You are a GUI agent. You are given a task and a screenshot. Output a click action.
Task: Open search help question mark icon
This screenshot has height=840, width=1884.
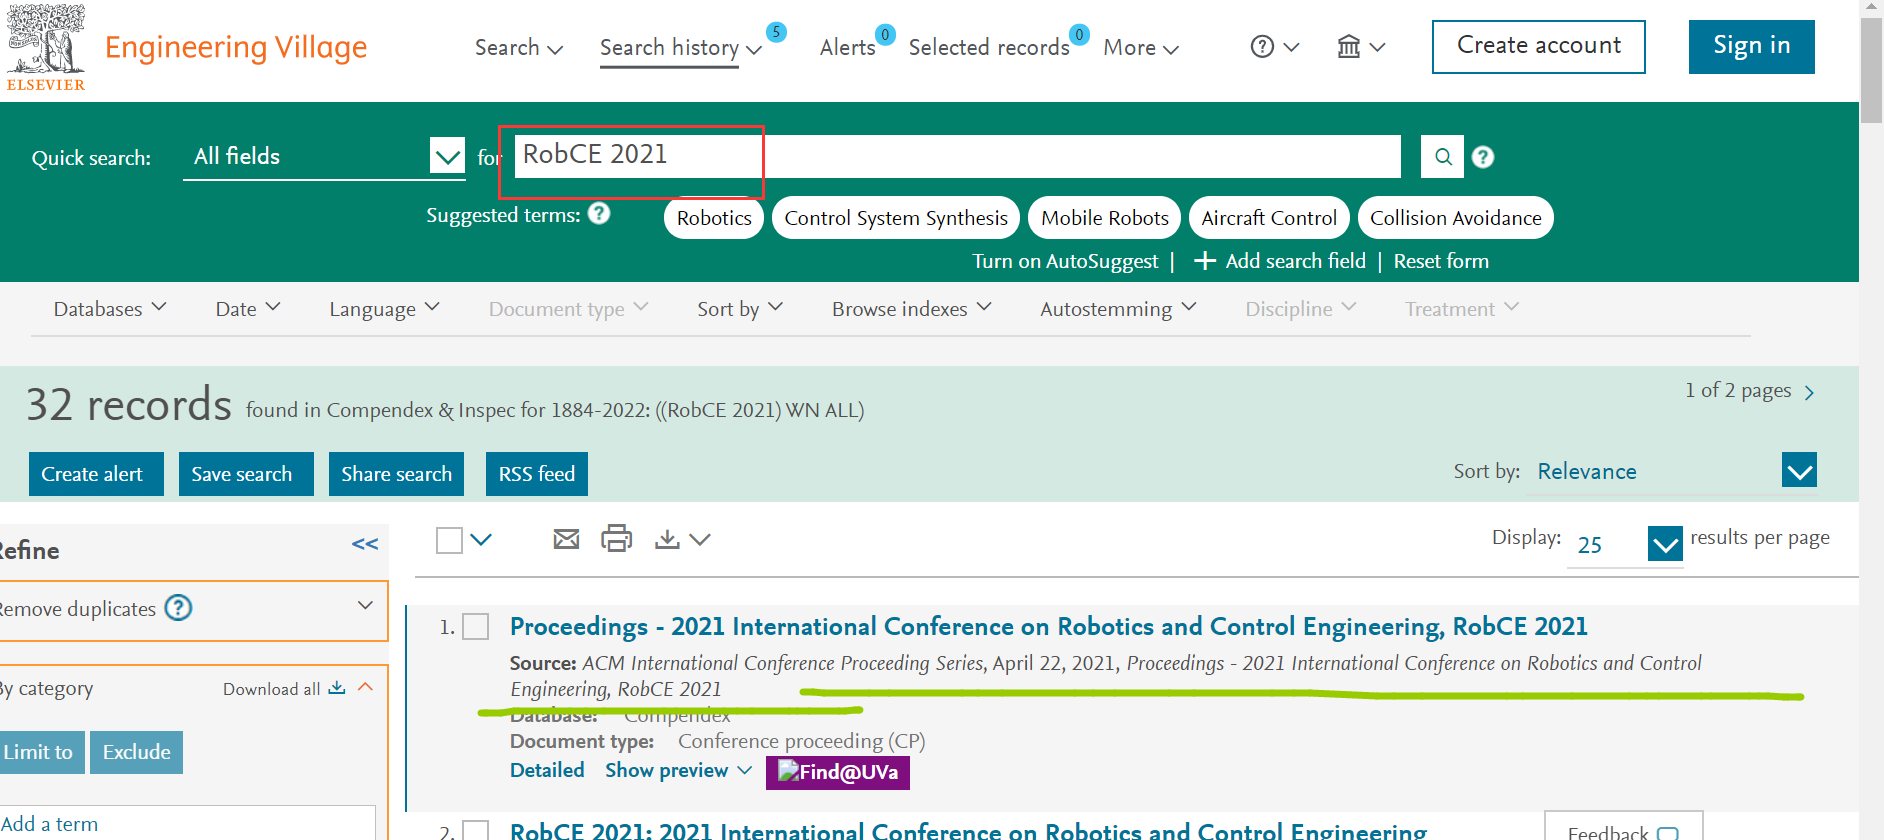tap(1483, 157)
